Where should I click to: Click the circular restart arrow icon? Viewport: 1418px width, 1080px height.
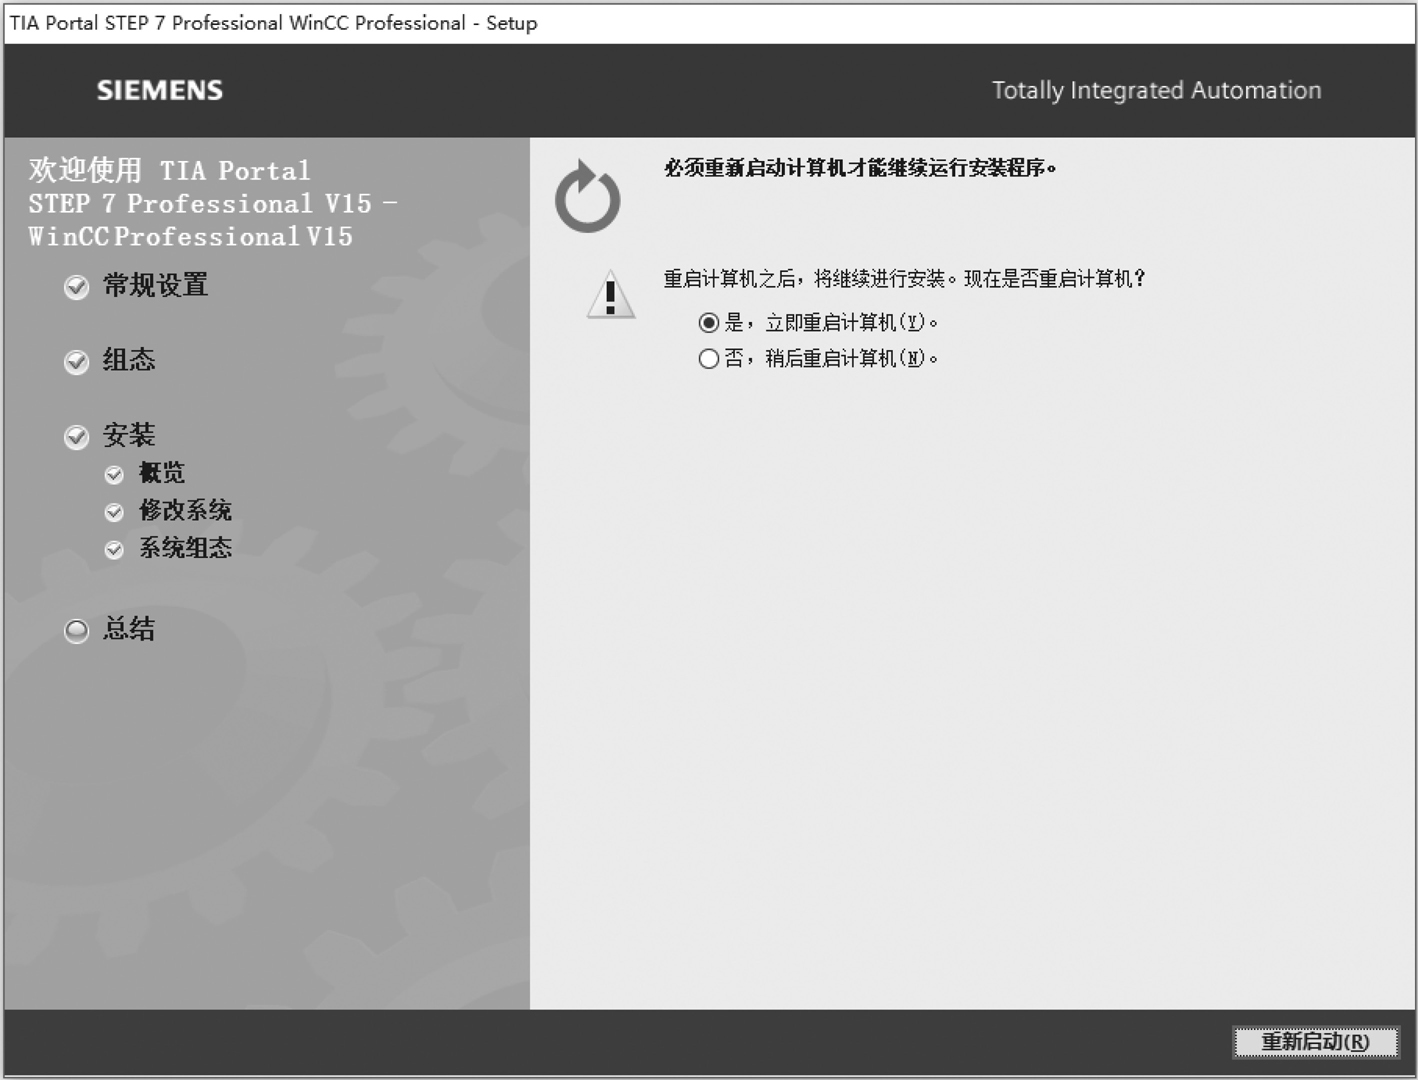pyautogui.click(x=588, y=196)
